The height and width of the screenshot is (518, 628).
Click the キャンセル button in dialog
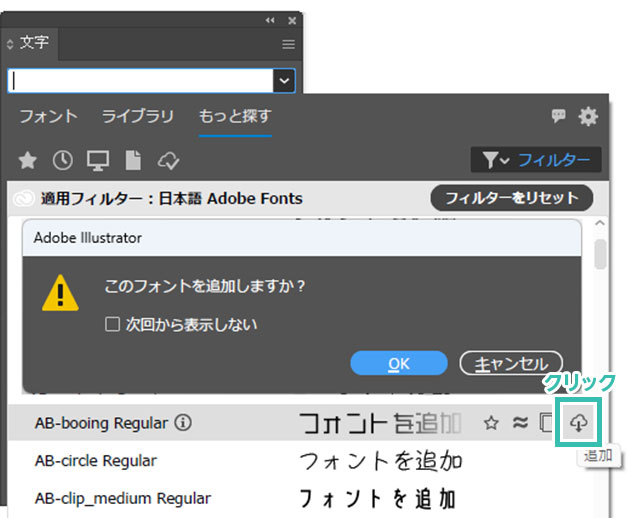pyautogui.click(x=510, y=363)
